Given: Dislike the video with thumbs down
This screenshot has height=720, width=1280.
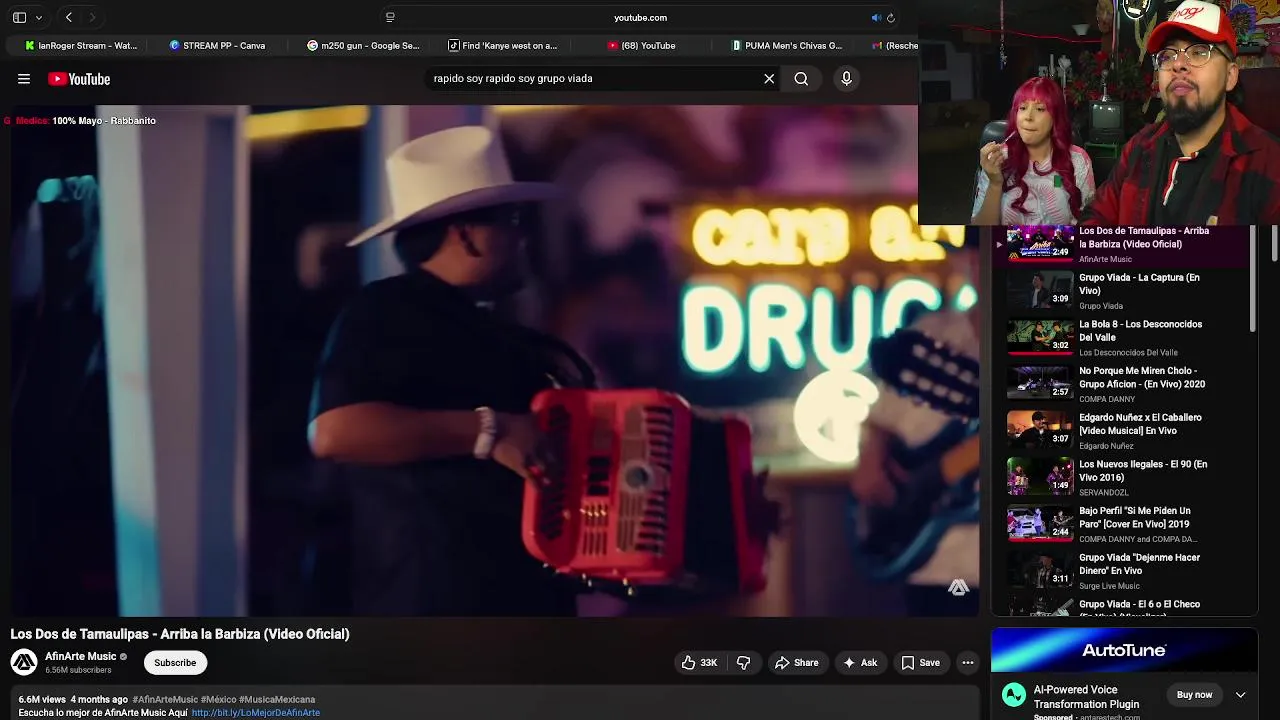Looking at the screenshot, I should 744,663.
